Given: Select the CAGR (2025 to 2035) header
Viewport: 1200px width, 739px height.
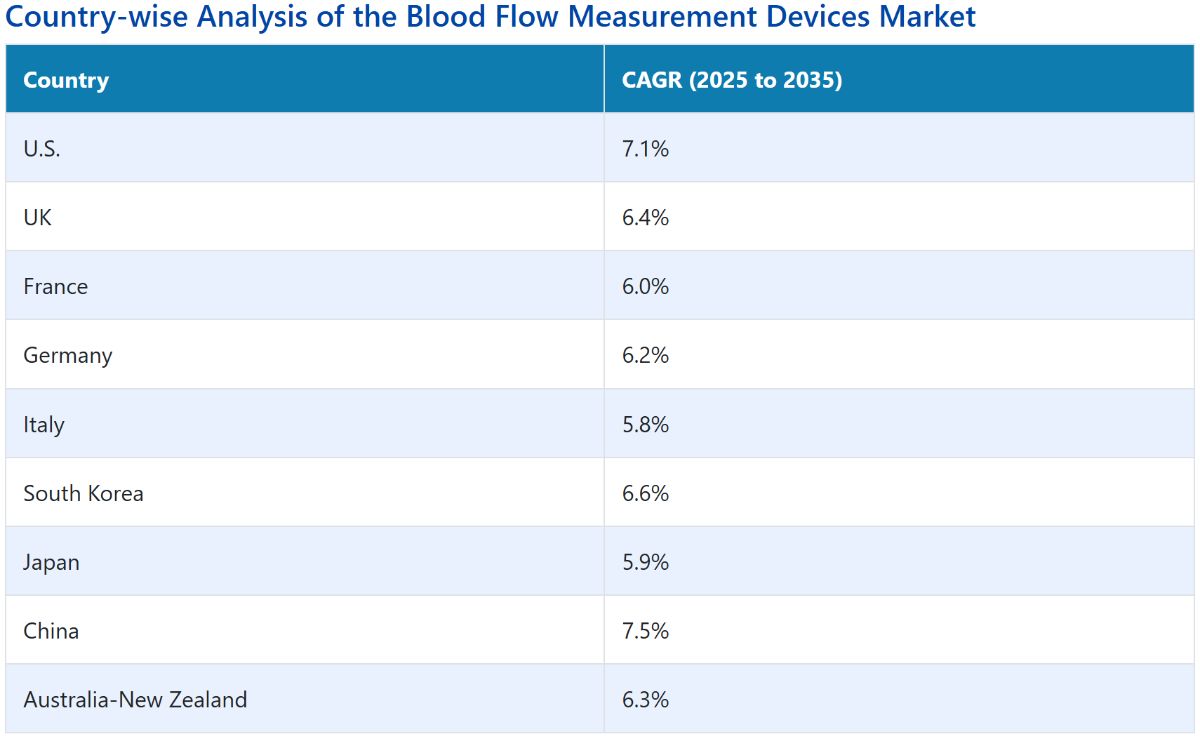Looking at the screenshot, I should (899, 79).
